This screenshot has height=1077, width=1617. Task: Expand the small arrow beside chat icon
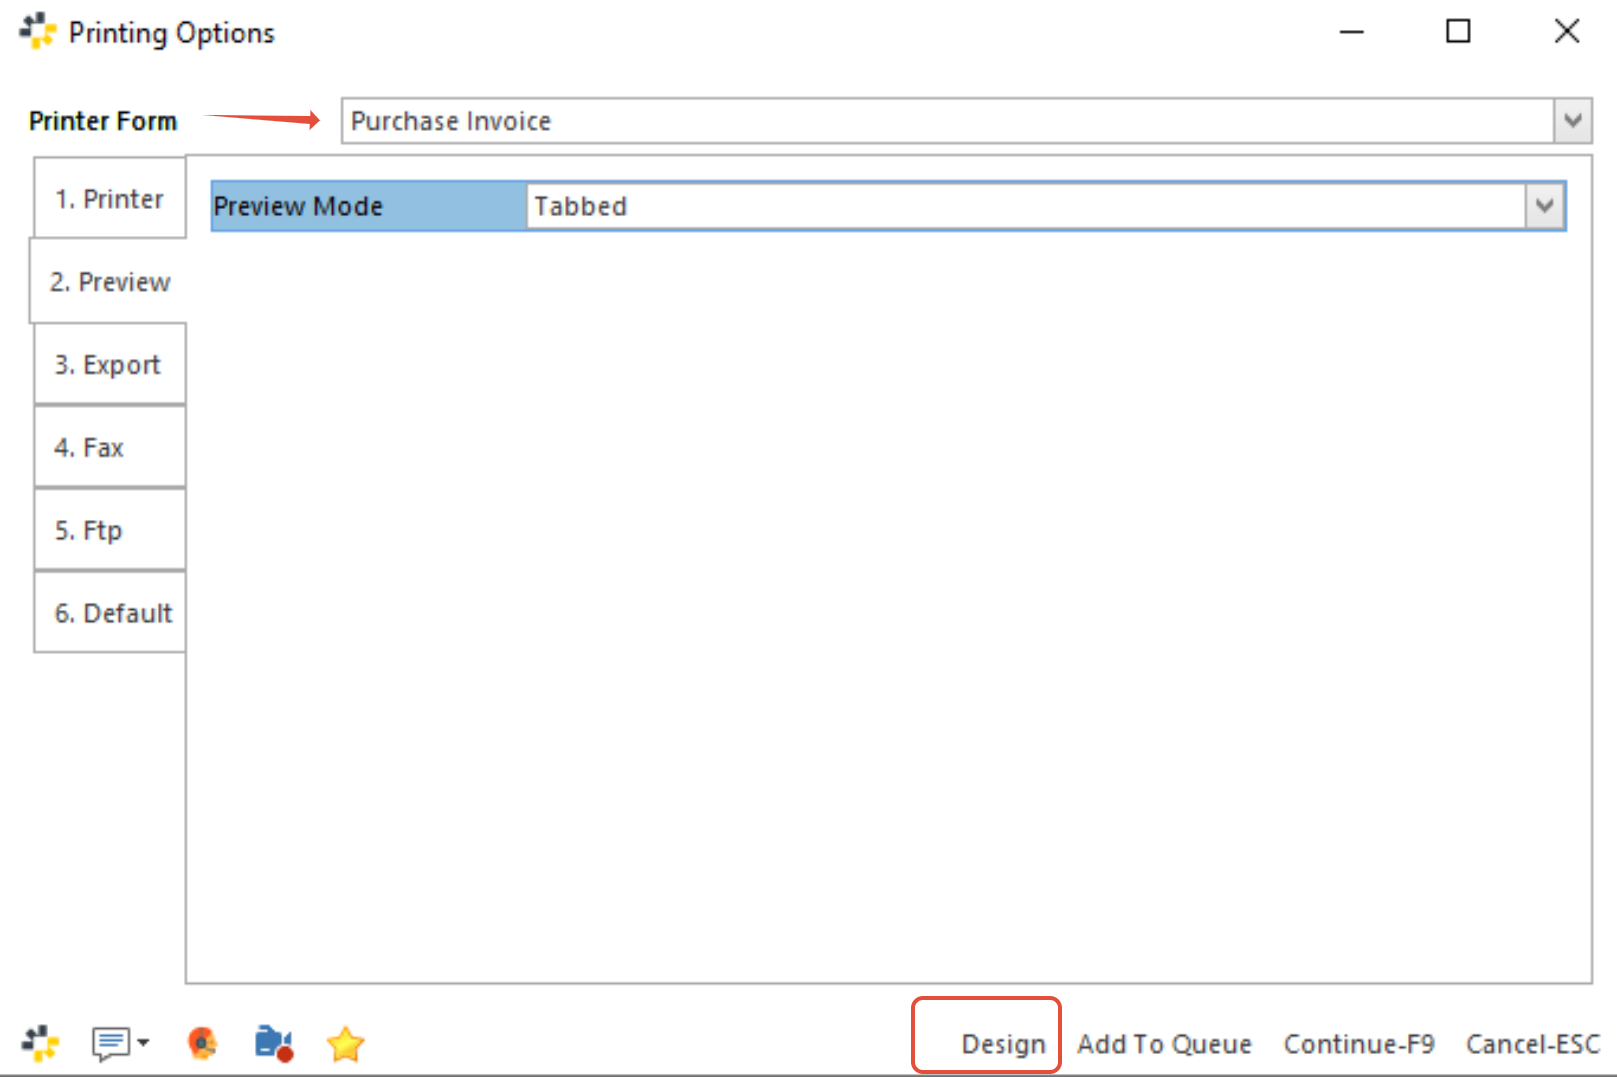click(144, 1042)
